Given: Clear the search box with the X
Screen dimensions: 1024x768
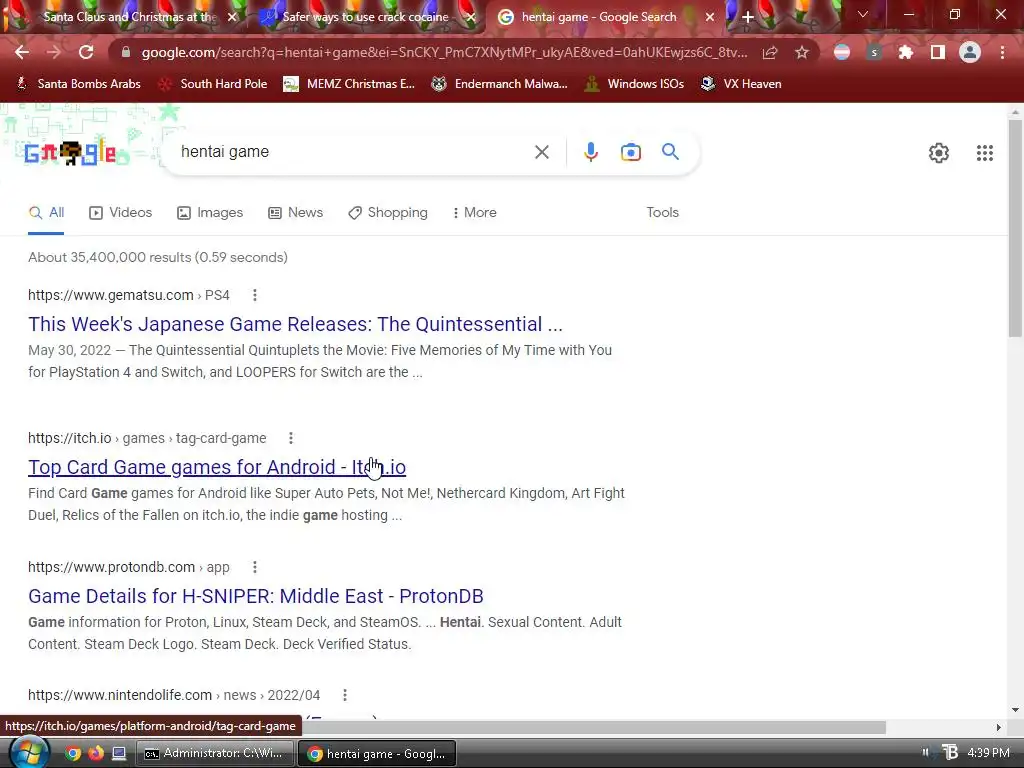Looking at the screenshot, I should point(541,152).
